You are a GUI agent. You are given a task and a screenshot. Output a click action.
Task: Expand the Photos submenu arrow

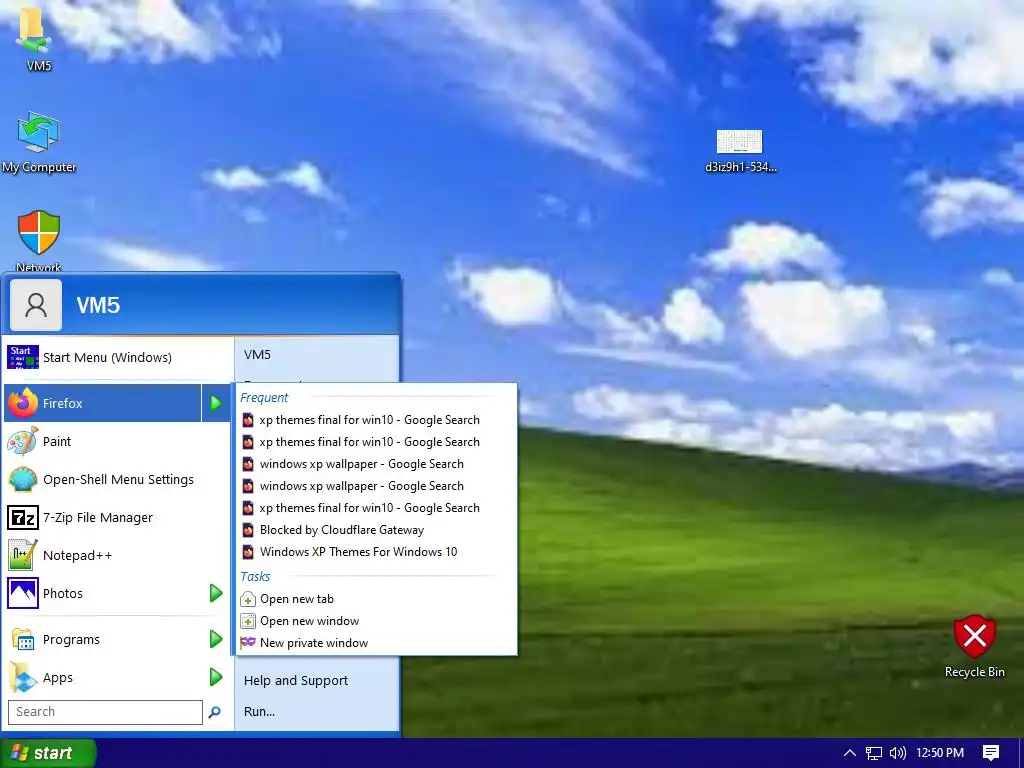coord(216,593)
